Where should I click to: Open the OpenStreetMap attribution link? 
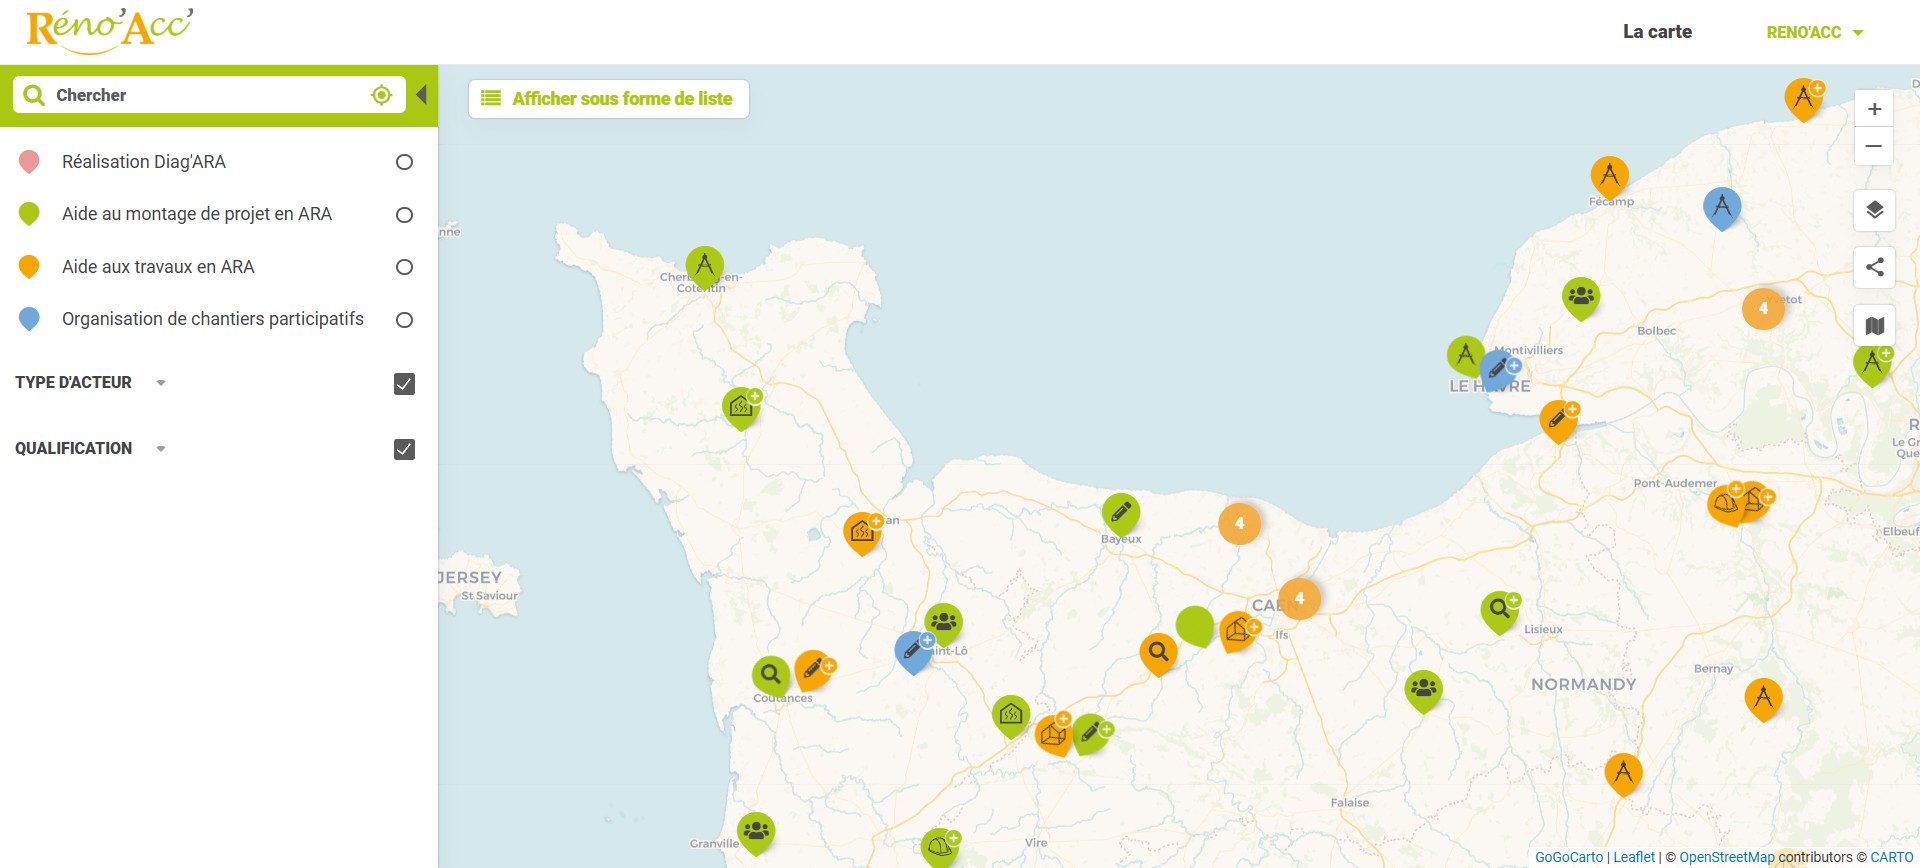click(x=1726, y=857)
